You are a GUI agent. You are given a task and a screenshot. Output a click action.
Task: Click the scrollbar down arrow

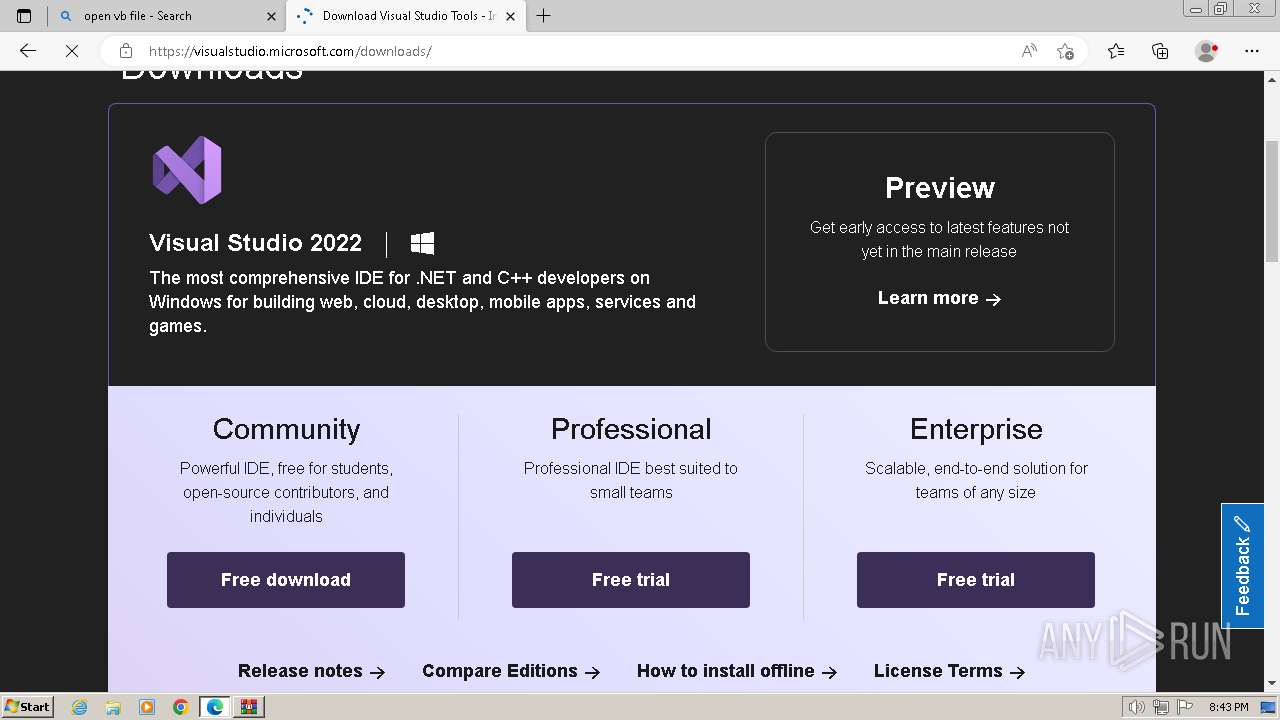tap(1272, 683)
